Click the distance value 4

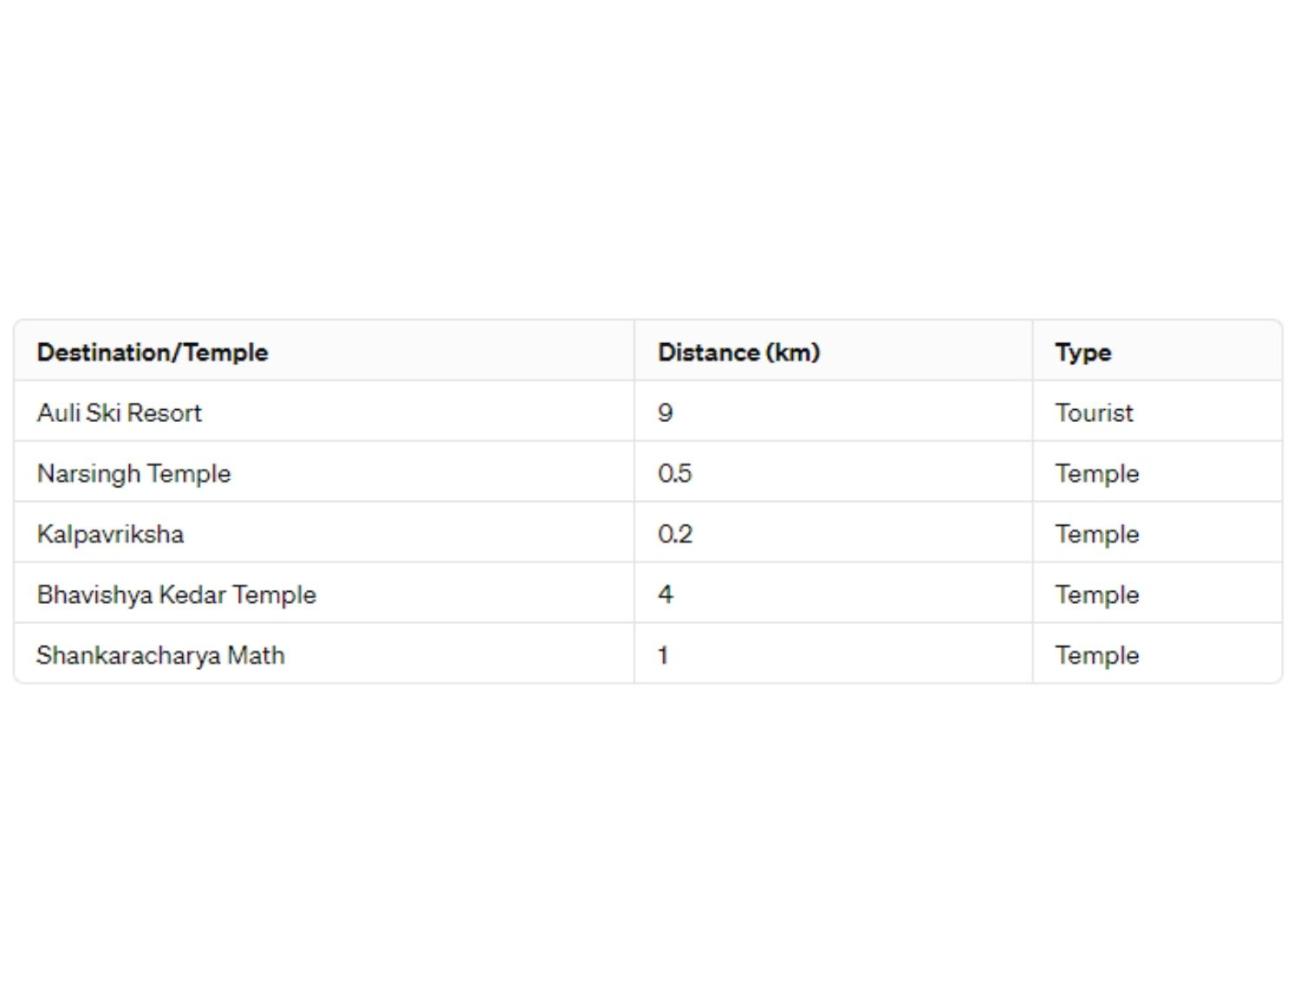click(665, 594)
